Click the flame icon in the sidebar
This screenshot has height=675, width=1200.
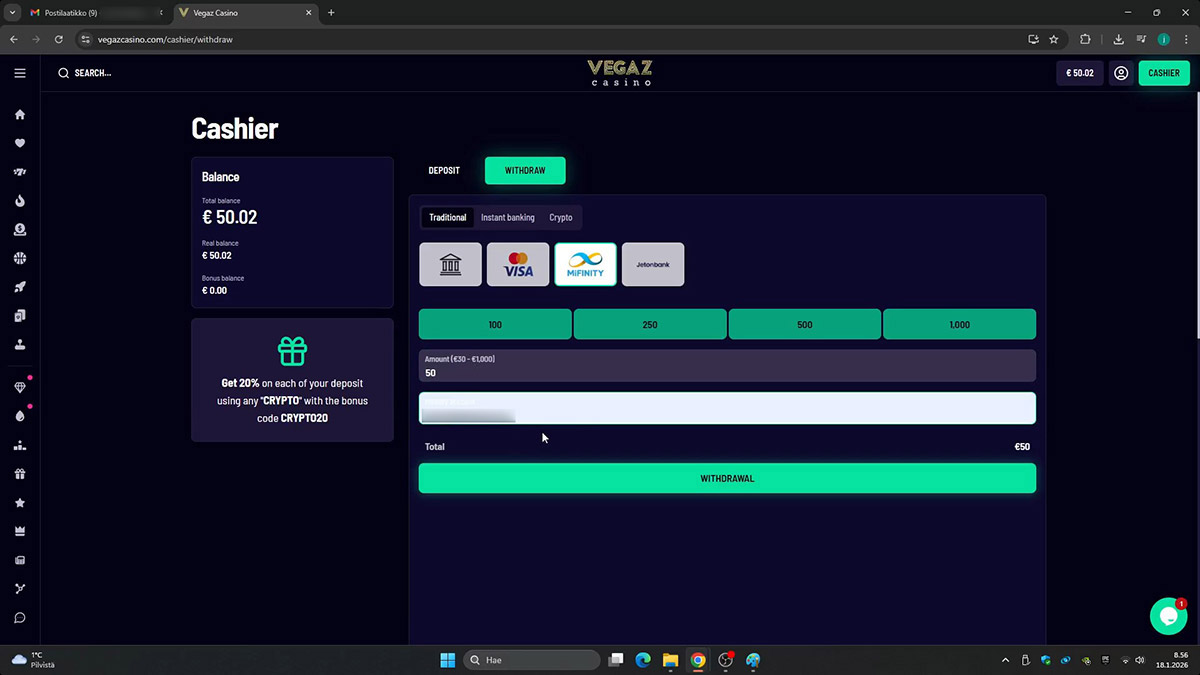point(20,201)
